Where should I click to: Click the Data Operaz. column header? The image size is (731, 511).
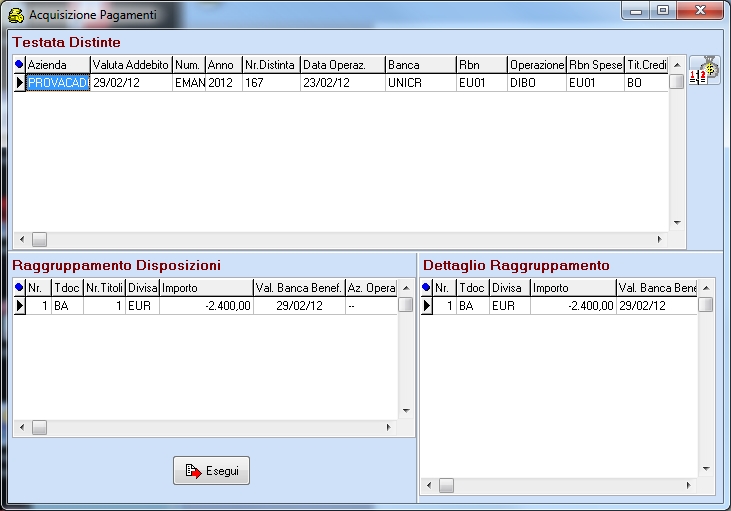pyautogui.click(x=343, y=64)
